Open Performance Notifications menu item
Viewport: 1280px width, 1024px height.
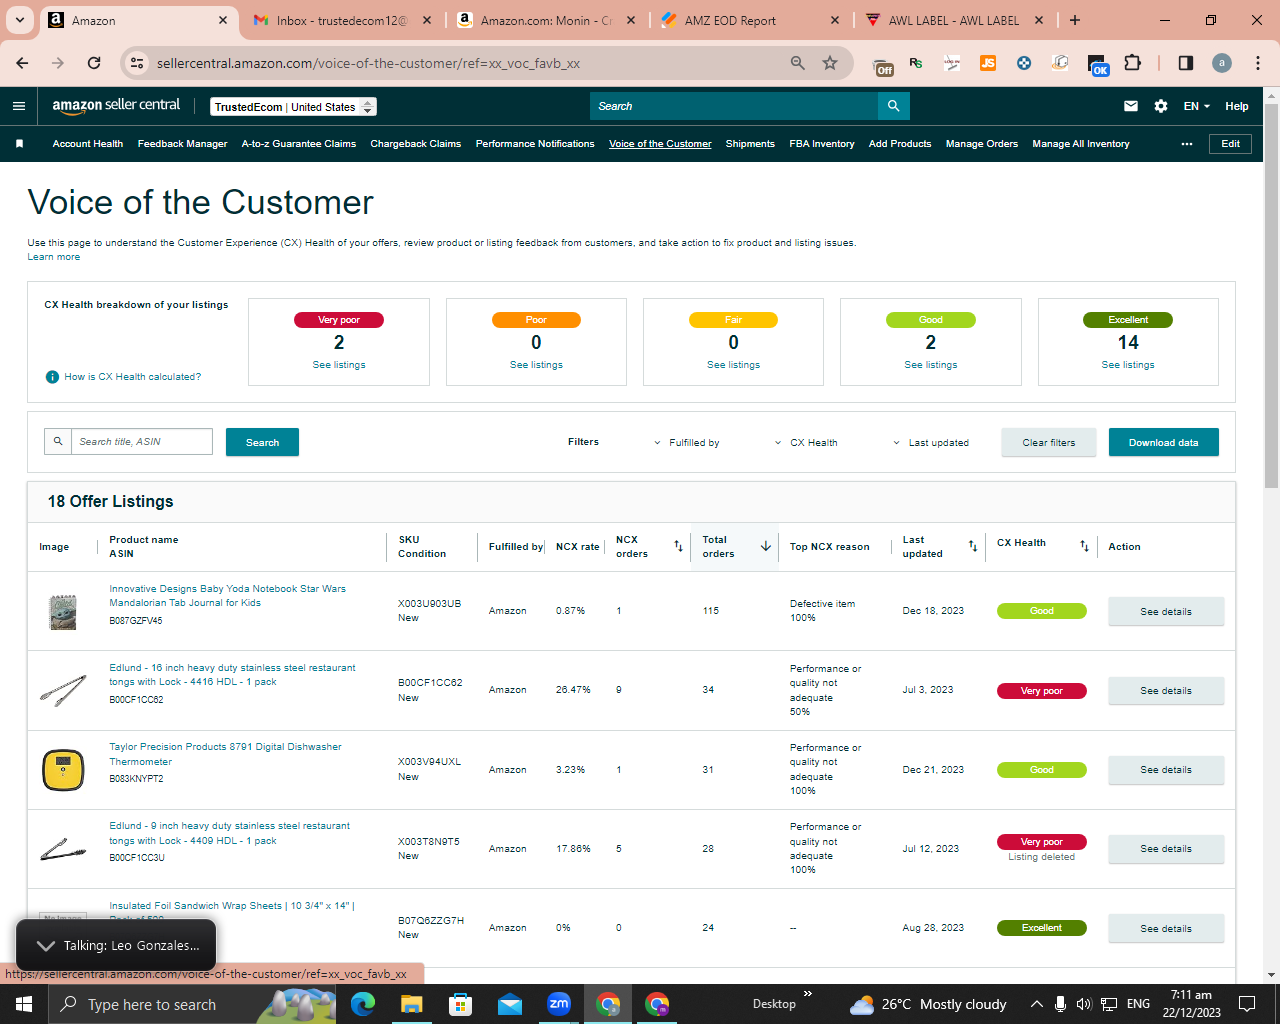(535, 144)
